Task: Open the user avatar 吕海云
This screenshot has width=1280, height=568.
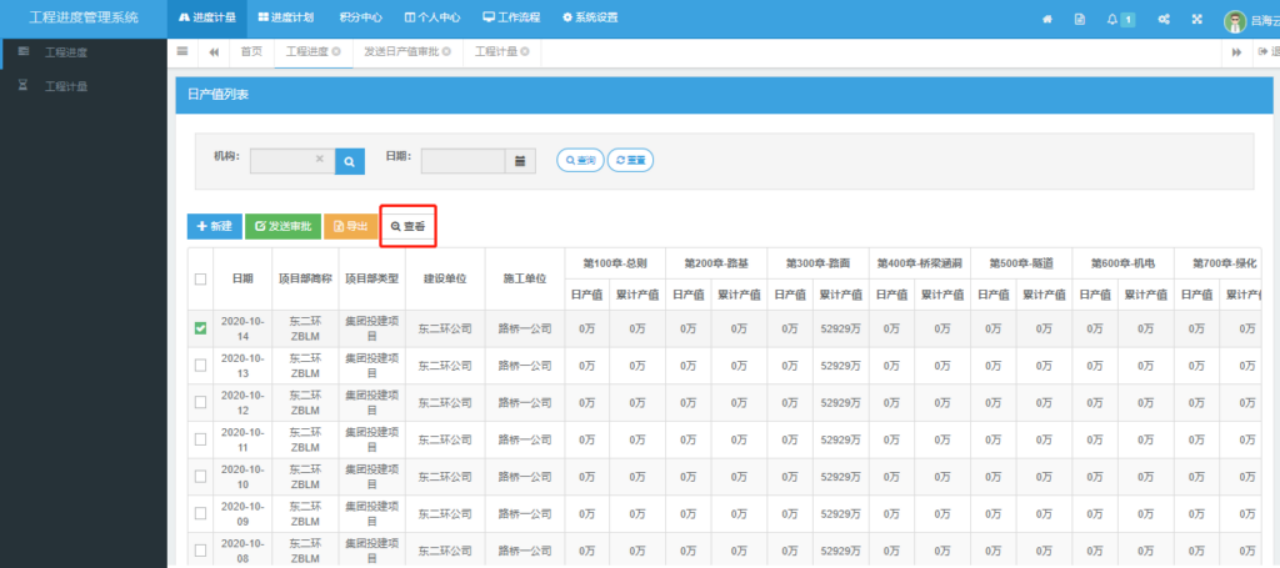Action: click(x=1235, y=21)
